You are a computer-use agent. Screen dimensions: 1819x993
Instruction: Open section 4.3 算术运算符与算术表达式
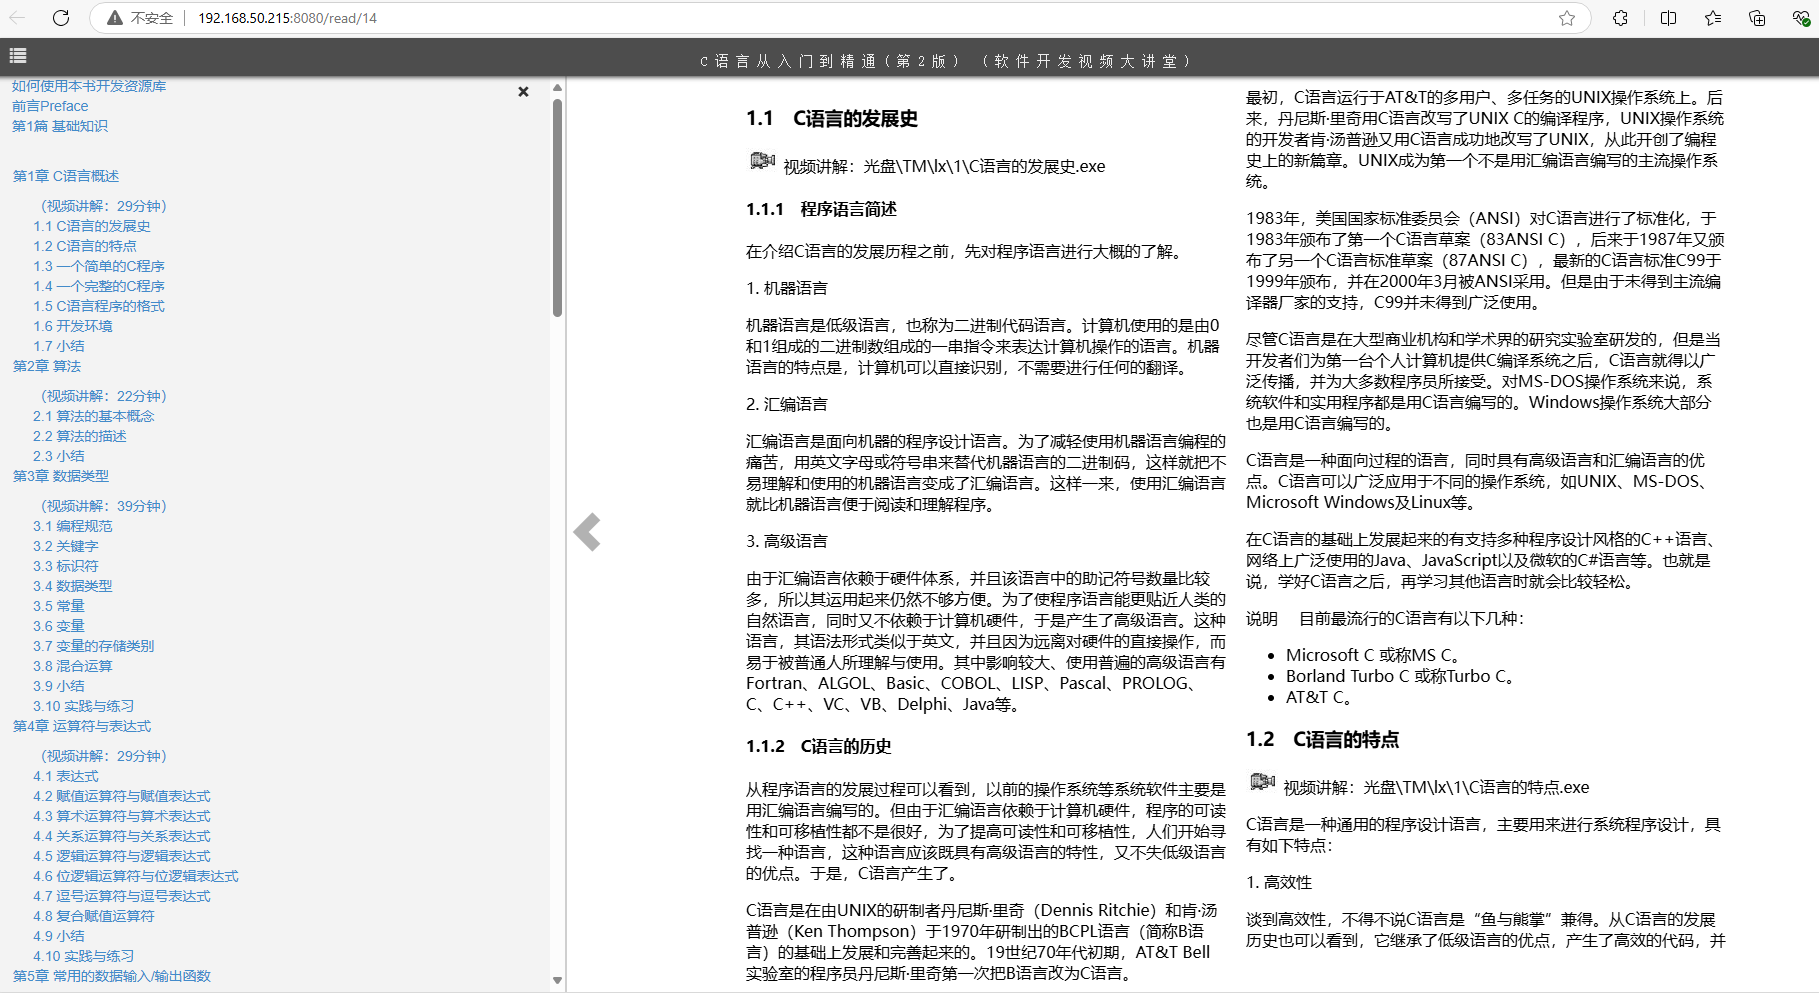(122, 816)
